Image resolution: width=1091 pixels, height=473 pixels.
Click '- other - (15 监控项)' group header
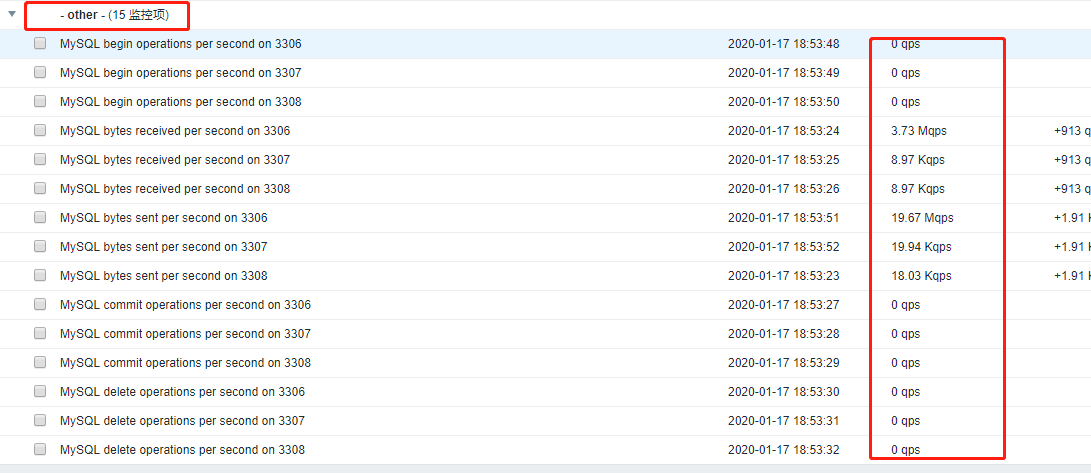pyautogui.click(x=114, y=15)
